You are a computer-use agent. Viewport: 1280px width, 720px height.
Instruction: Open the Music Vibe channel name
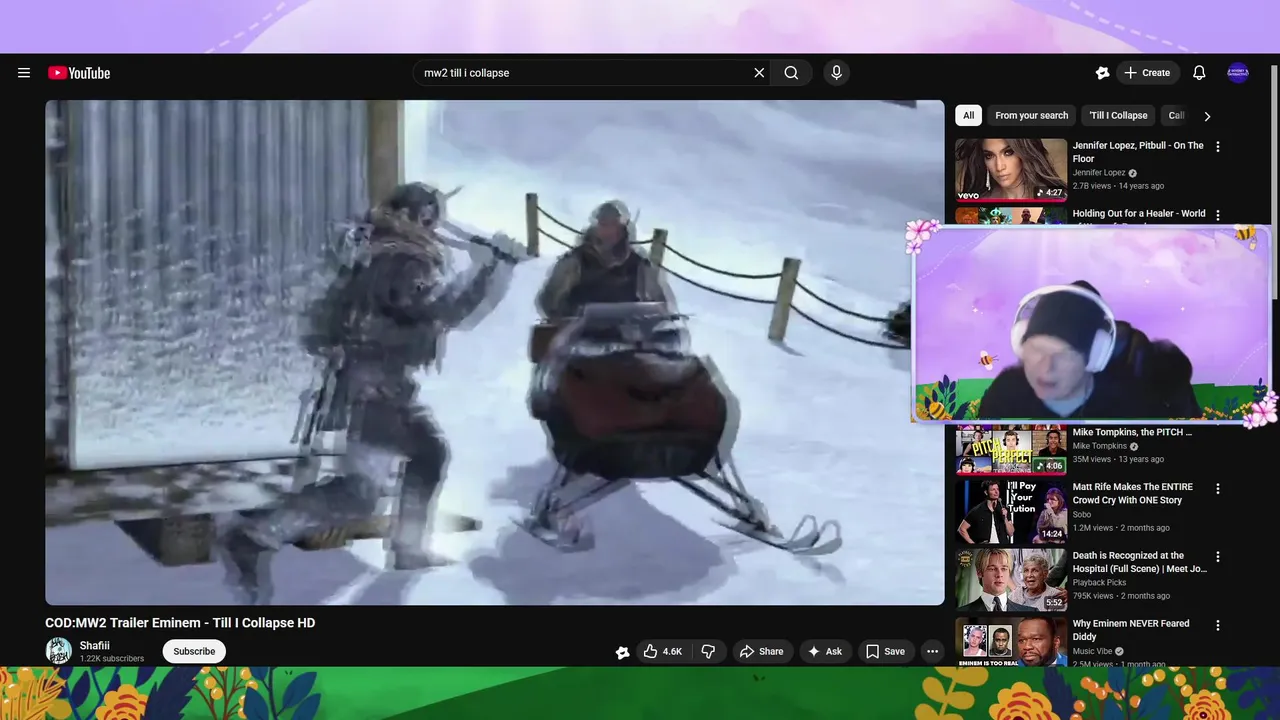1093,651
